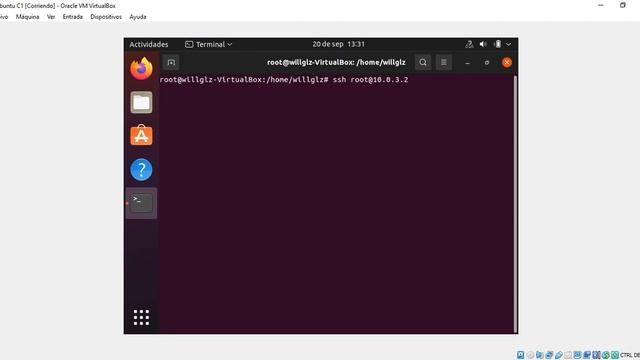Click the battery icon in top bar
Viewport: 640px width, 360px height.
[497, 44]
